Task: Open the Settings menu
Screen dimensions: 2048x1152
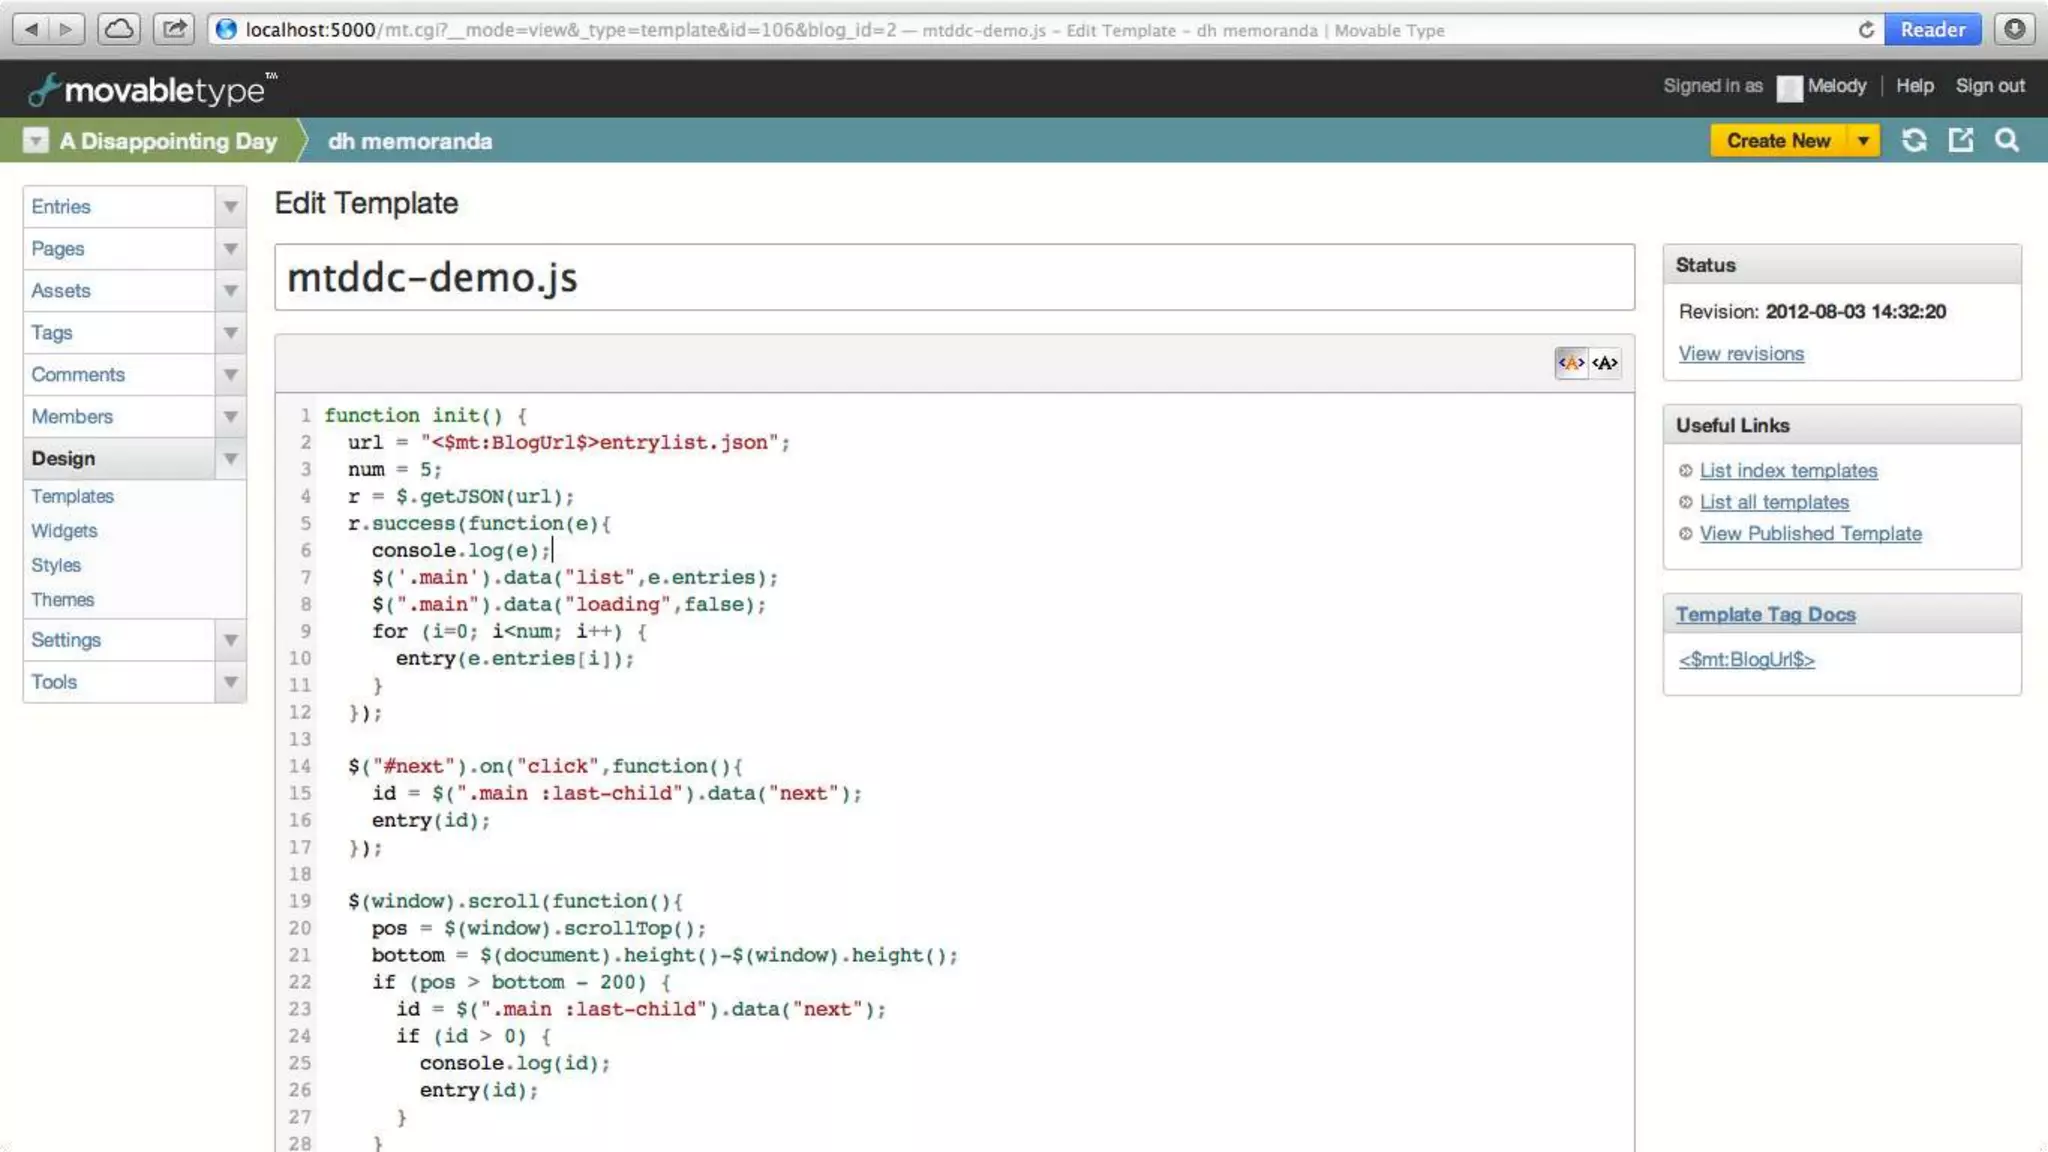Action: (x=119, y=639)
